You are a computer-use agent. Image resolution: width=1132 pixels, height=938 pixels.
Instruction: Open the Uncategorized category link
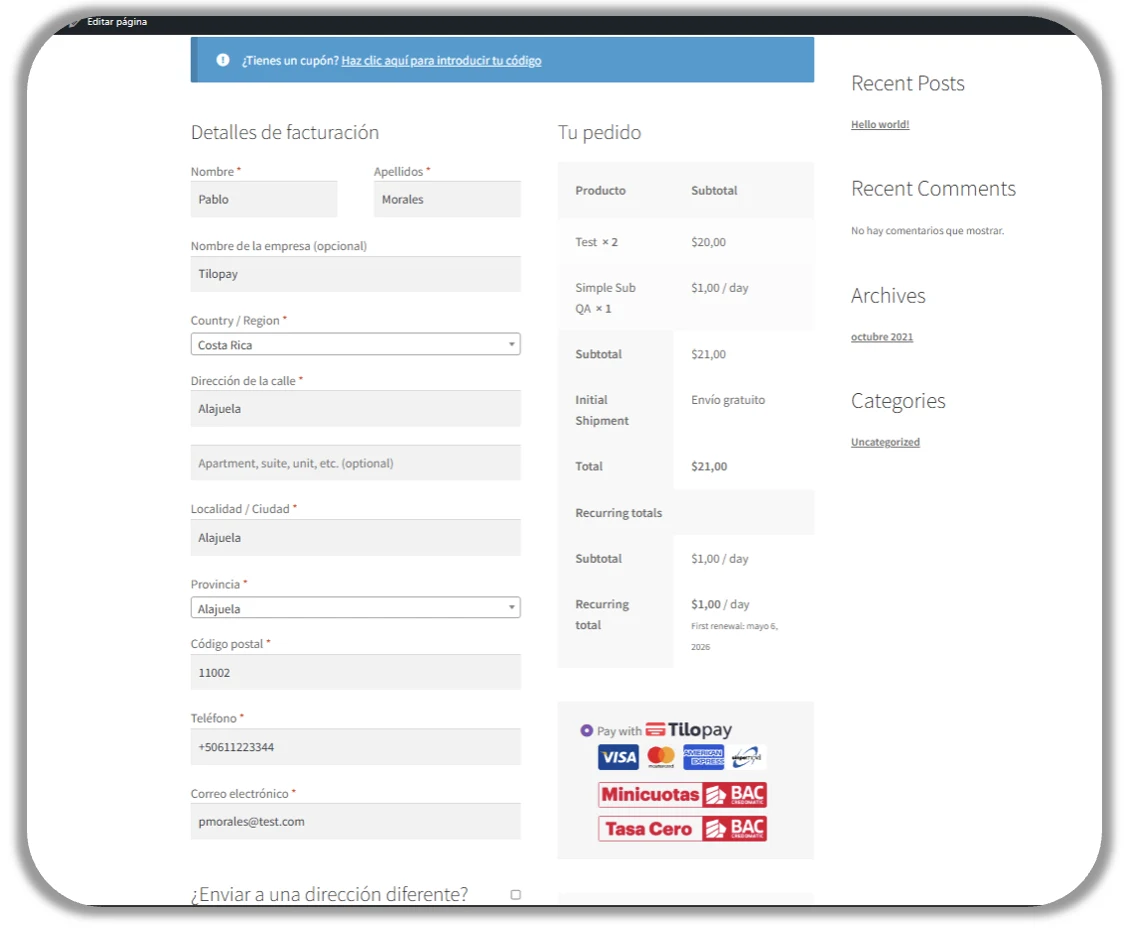pos(885,443)
